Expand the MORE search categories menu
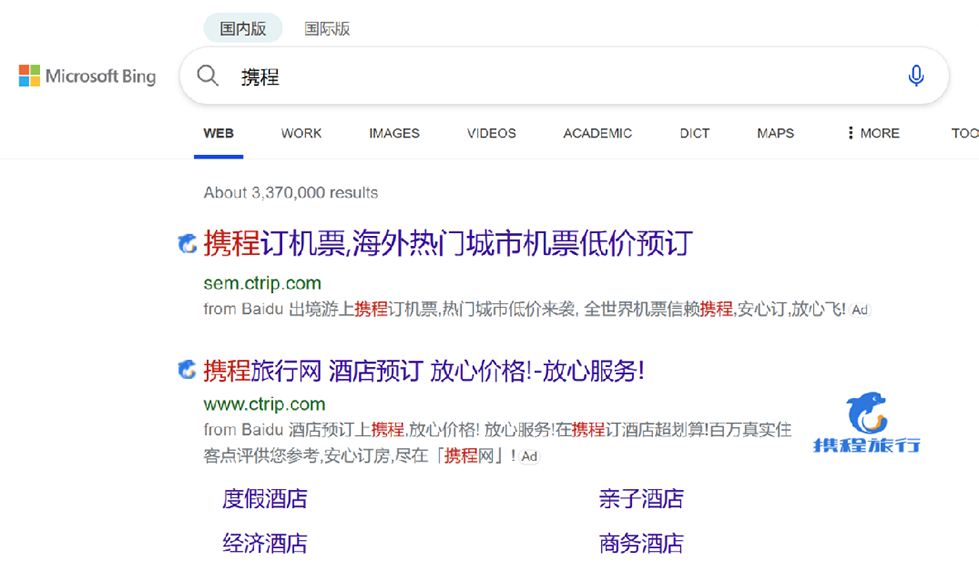 click(x=872, y=133)
